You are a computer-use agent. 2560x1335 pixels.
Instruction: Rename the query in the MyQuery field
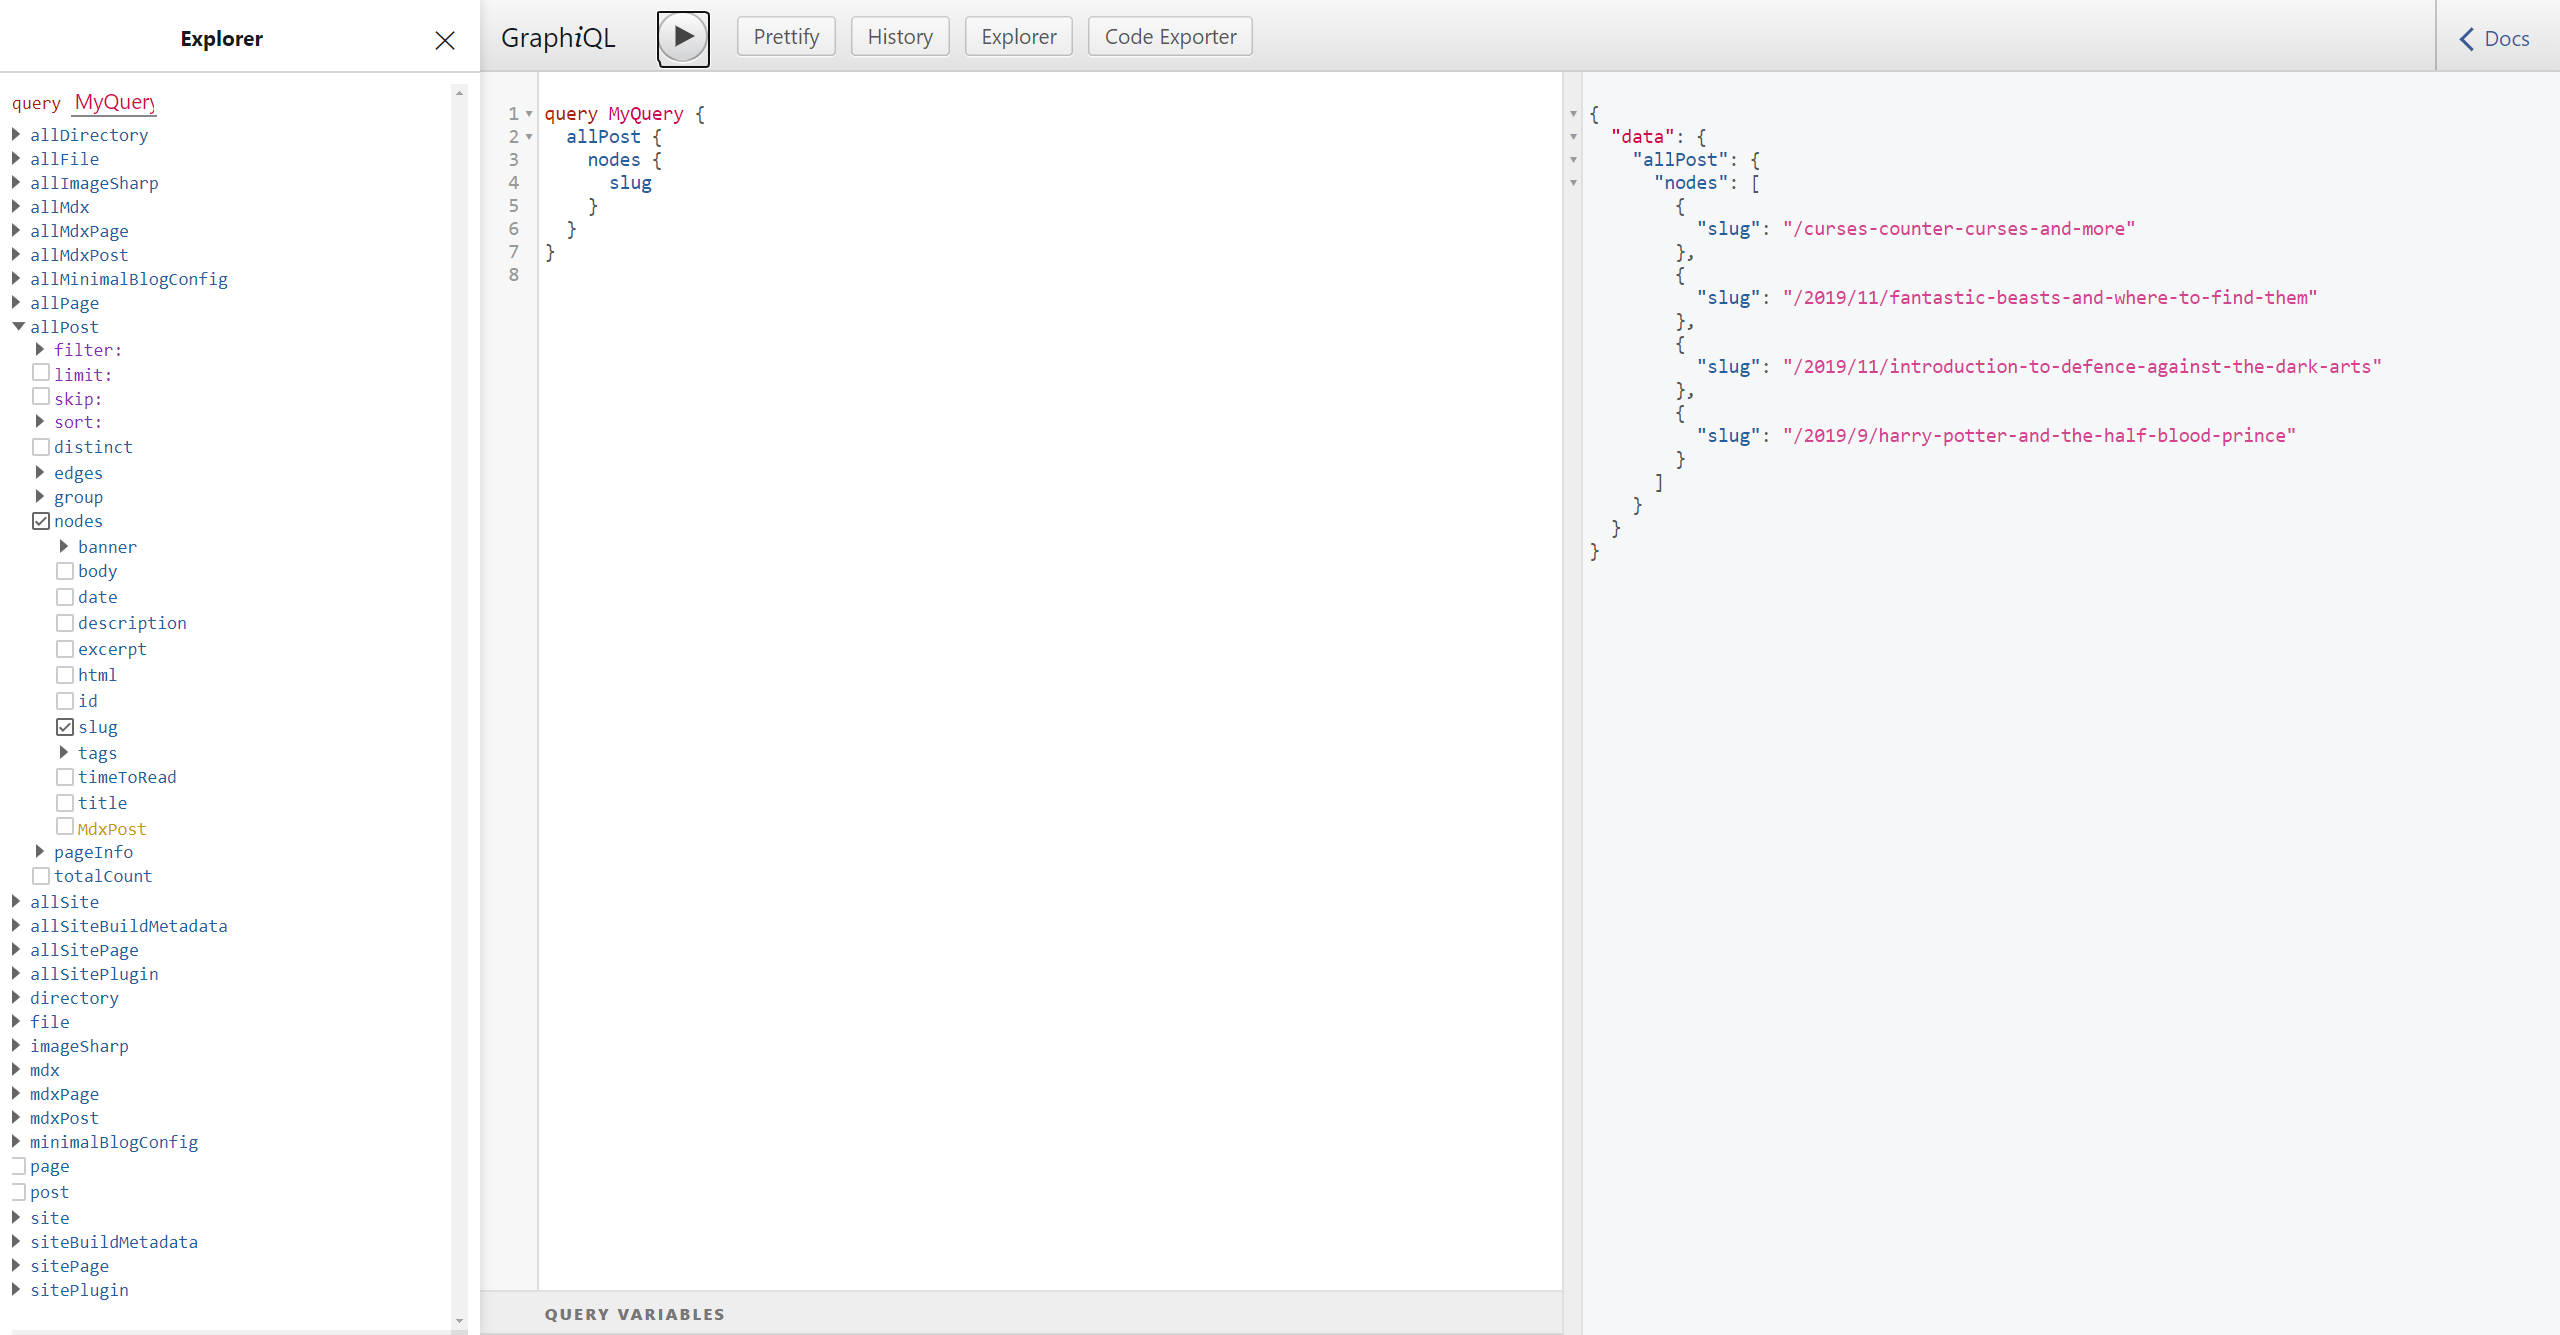point(113,102)
